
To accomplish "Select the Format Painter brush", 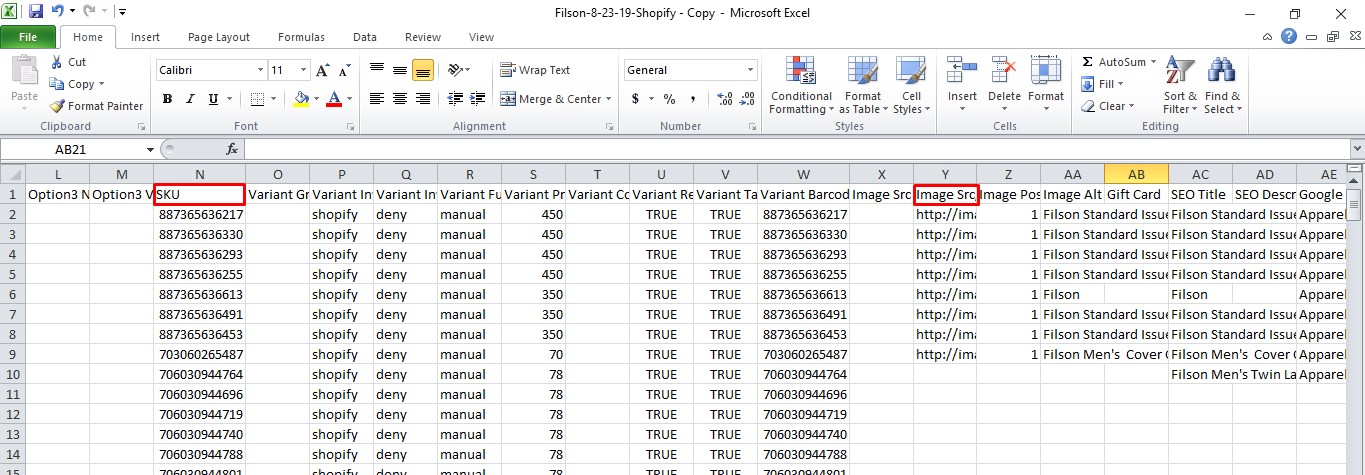I will (57, 106).
